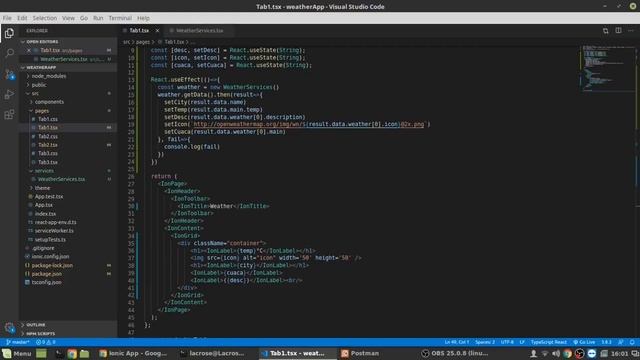The image size is (640, 360).
Task: Open the Manage gear at bottom of activity bar
Action: [9, 327]
